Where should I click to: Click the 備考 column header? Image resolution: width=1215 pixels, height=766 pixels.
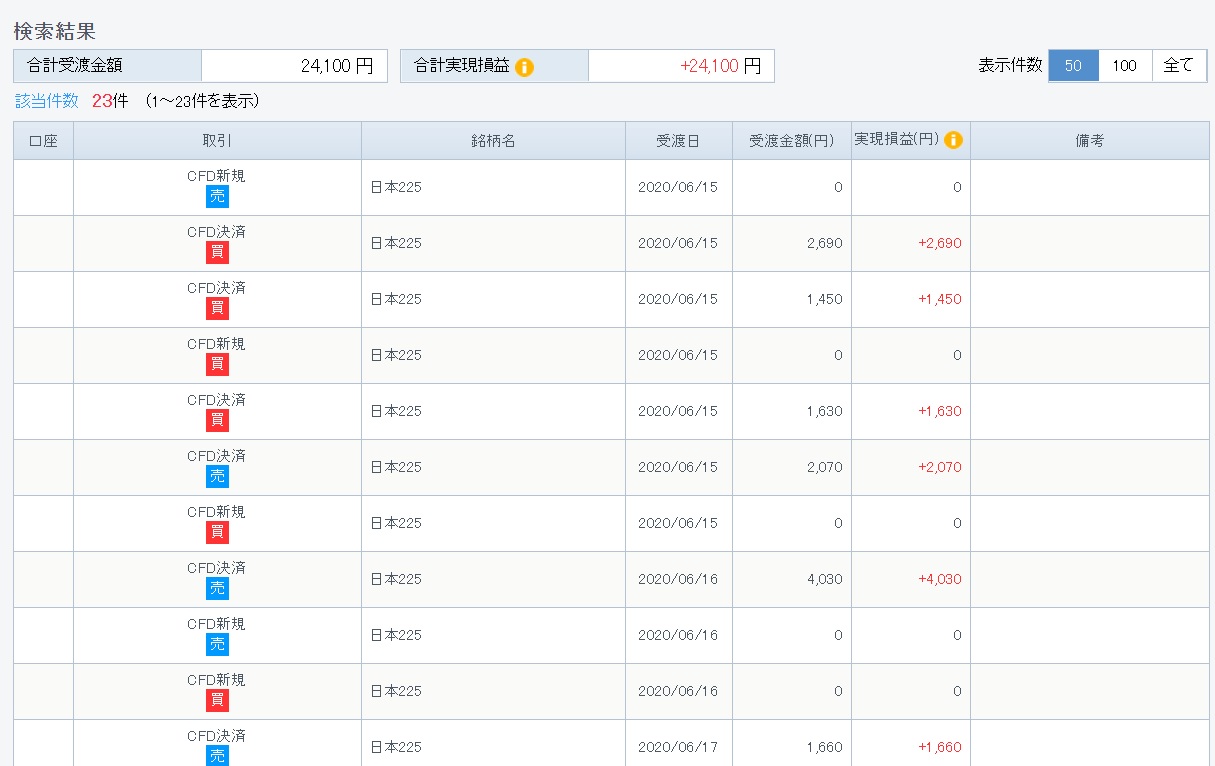click(1089, 141)
